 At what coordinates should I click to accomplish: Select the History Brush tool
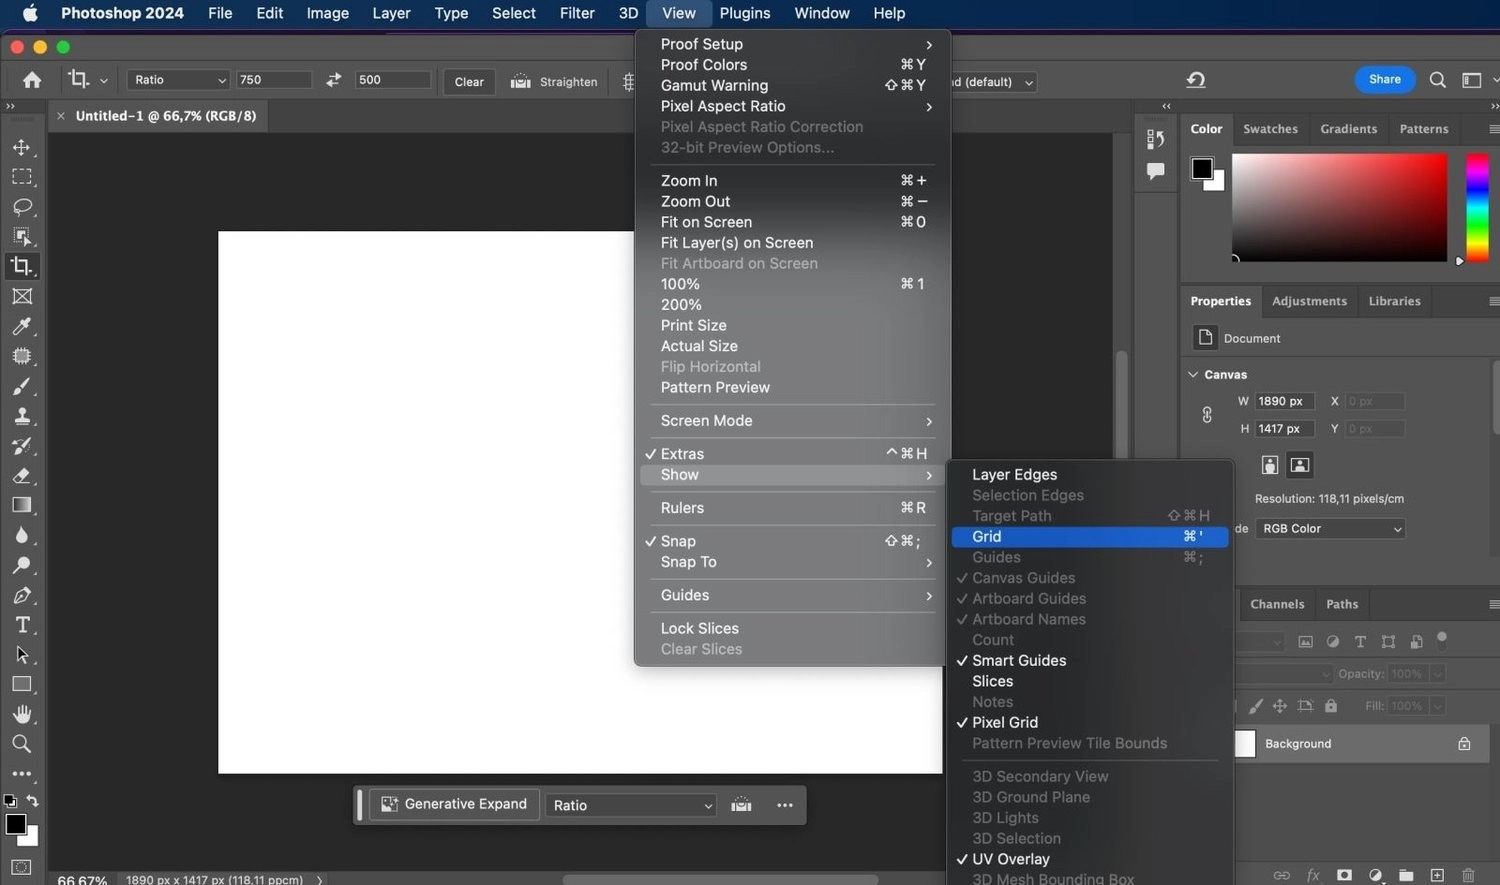coord(21,446)
